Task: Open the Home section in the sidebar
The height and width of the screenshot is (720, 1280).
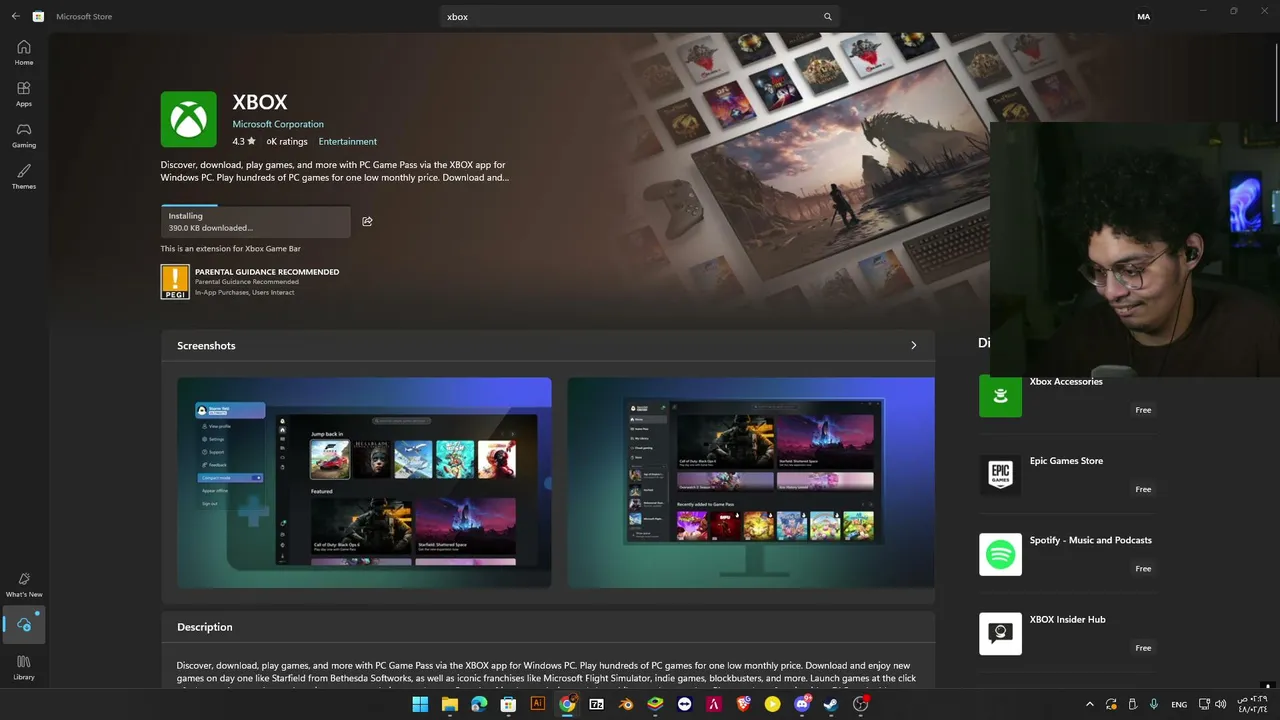Action: pyautogui.click(x=24, y=53)
